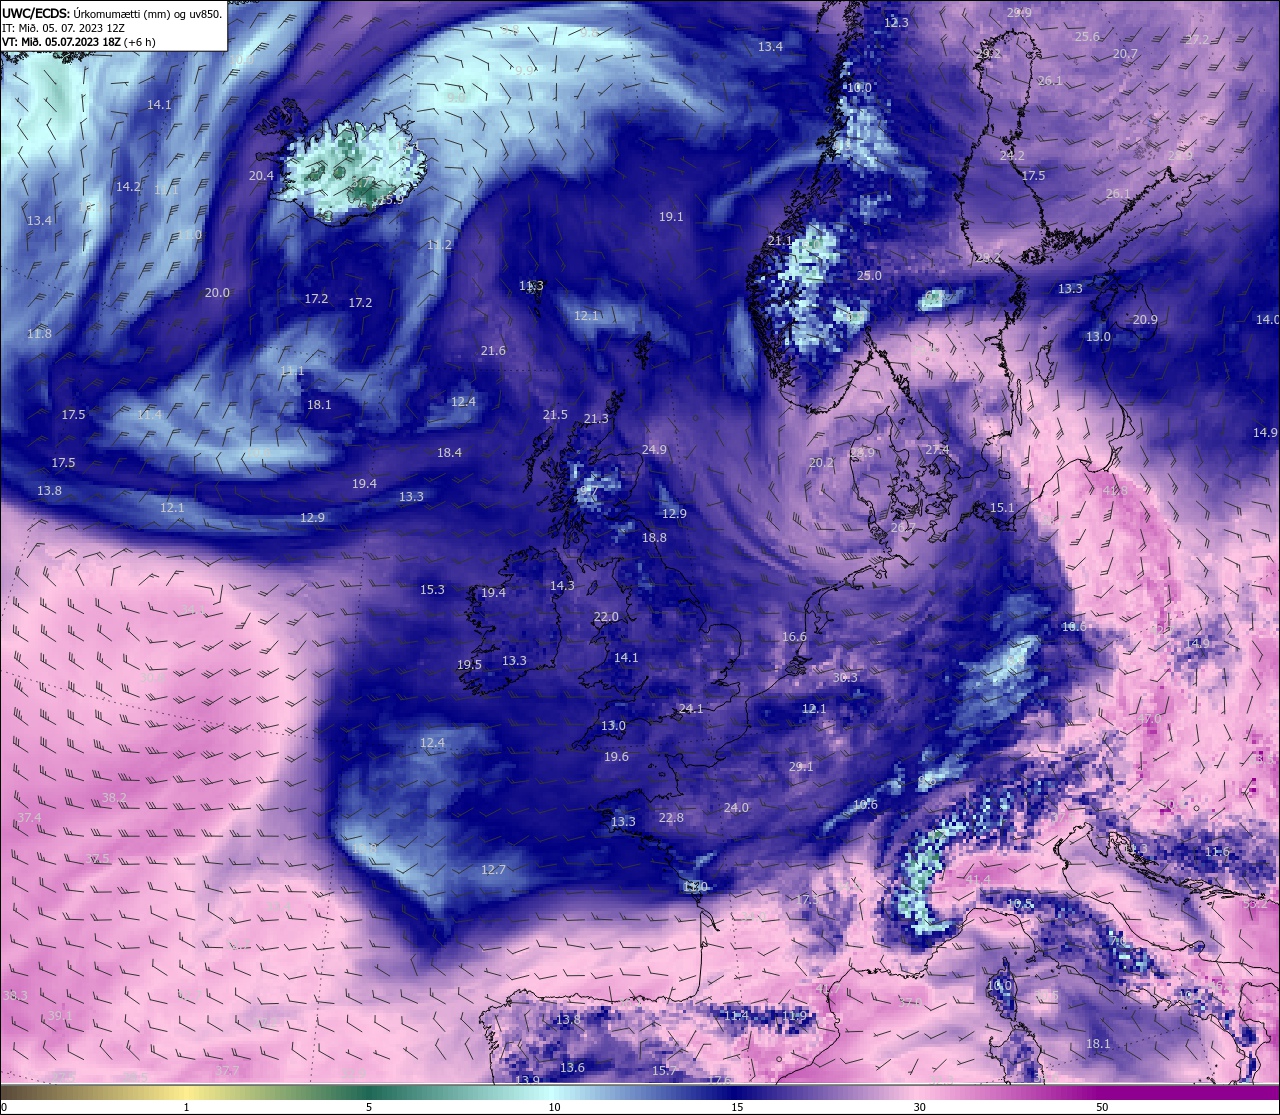Click the 14.3 value label
This screenshot has height=1115, width=1280.
(562, 586)
